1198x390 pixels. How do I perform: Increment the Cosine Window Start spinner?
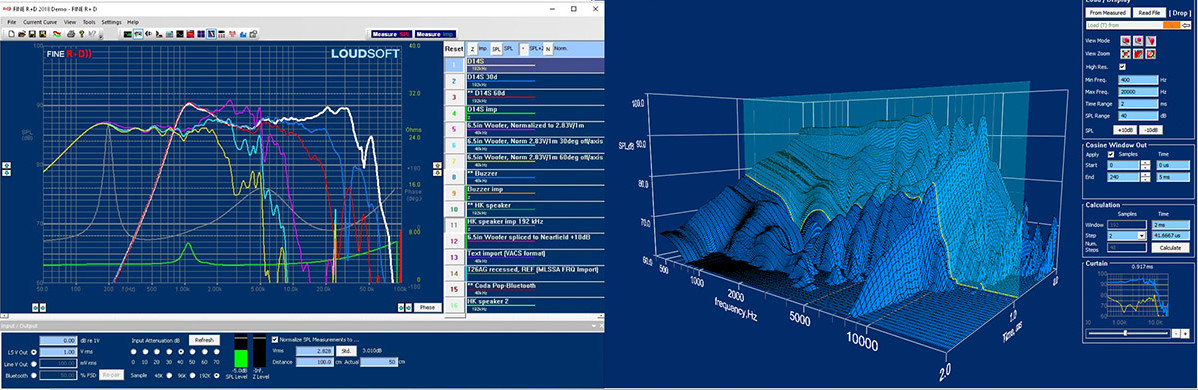[x=1145, y=162]
